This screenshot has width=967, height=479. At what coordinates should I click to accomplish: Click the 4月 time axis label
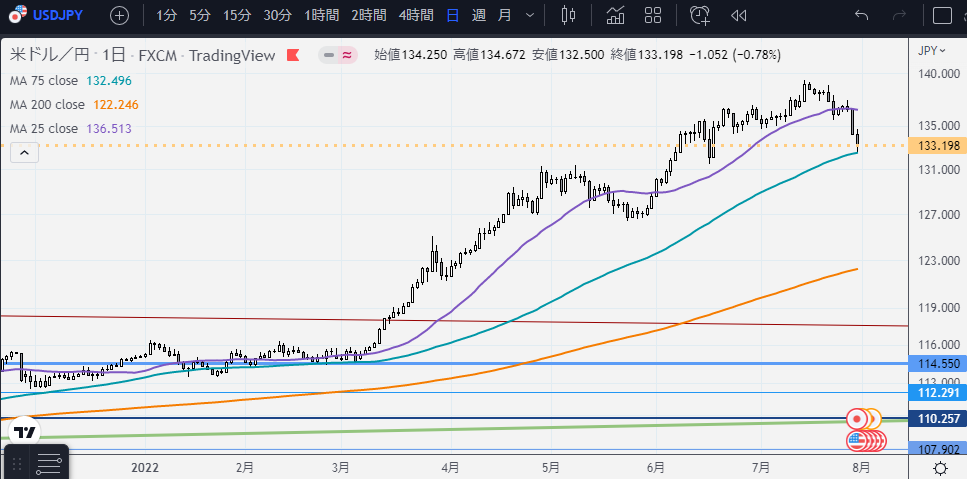tap(450, 468)
